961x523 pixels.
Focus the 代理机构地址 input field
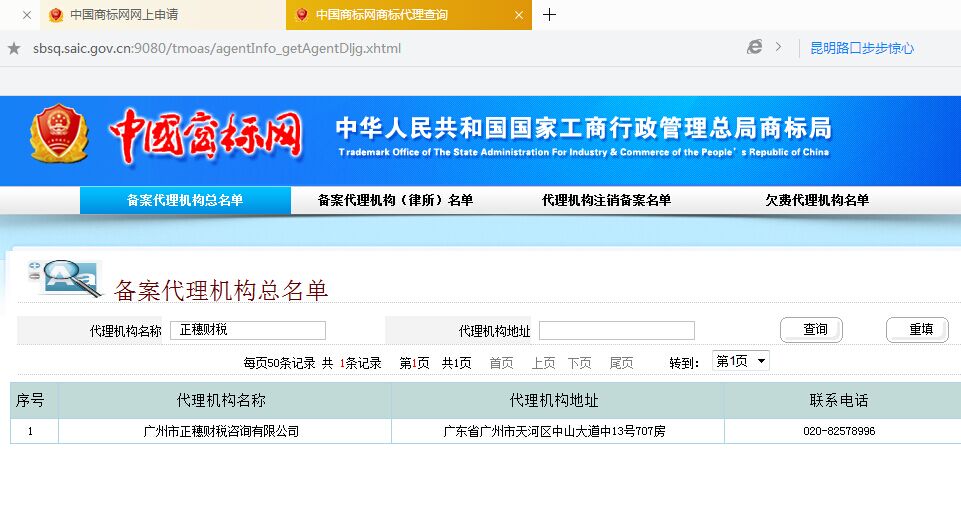(616, 330)
